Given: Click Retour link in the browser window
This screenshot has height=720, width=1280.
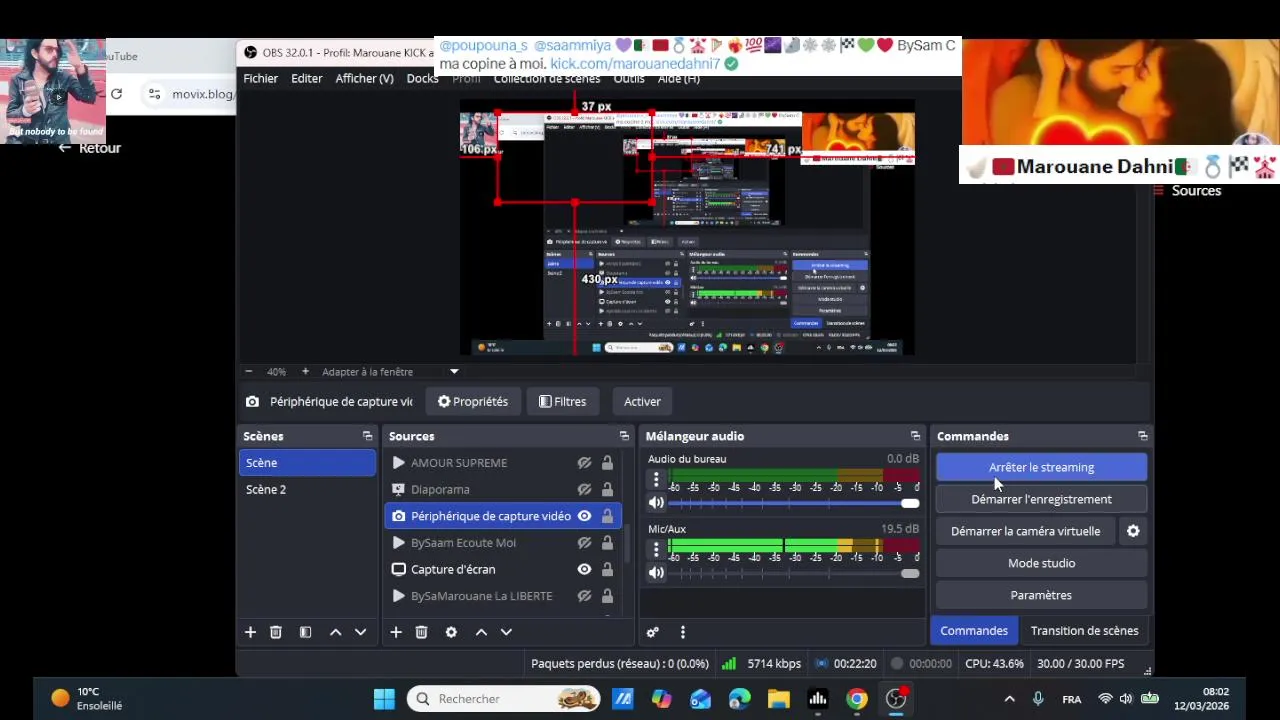Looking at the screenshot, I should point(89,148).
